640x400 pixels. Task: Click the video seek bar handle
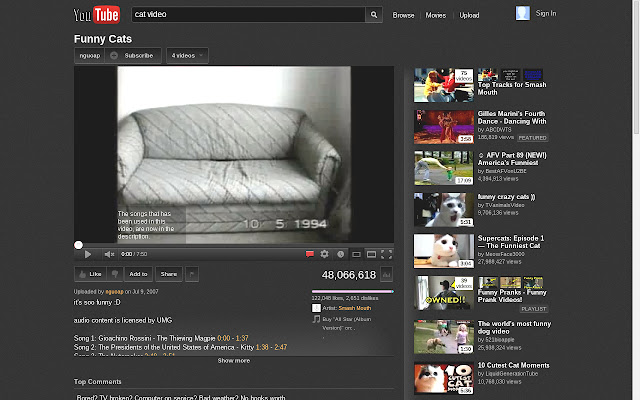click(78, 245)
